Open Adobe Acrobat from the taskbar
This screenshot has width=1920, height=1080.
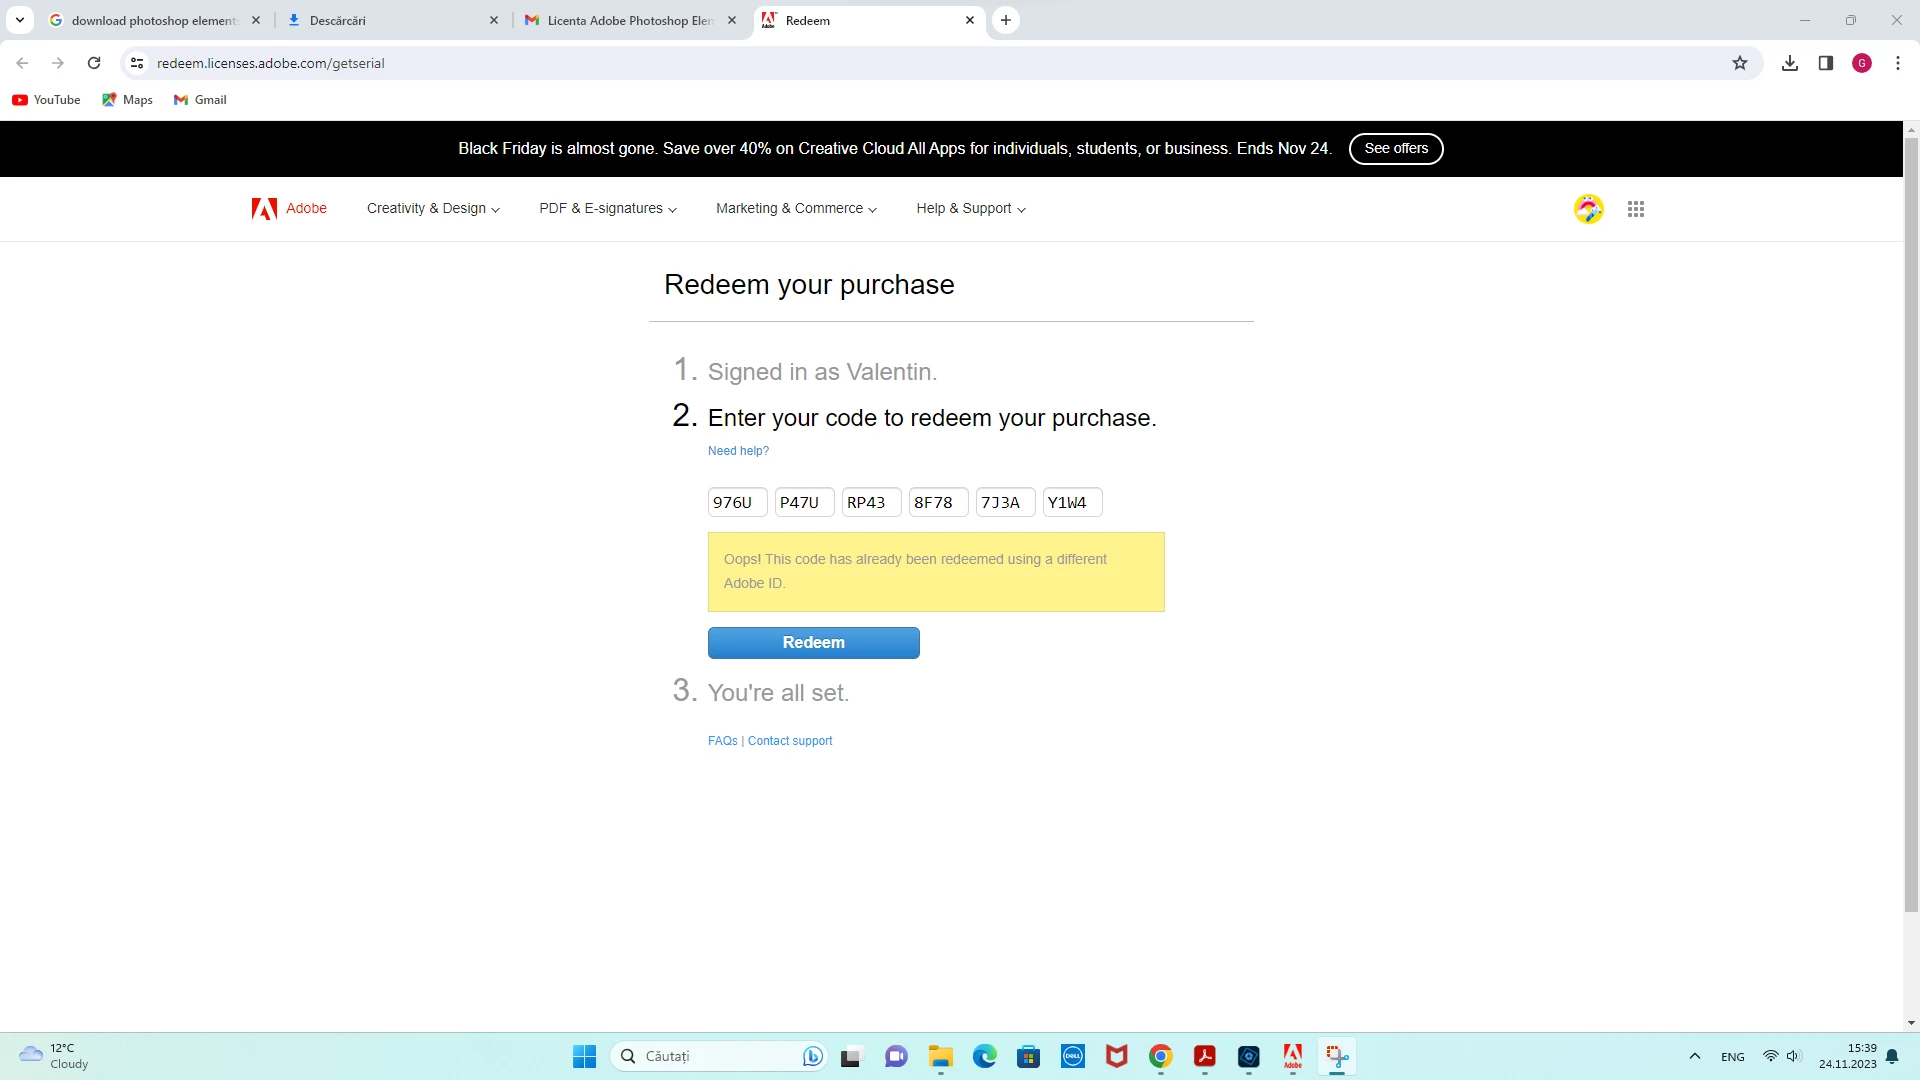point(1204,1057)
